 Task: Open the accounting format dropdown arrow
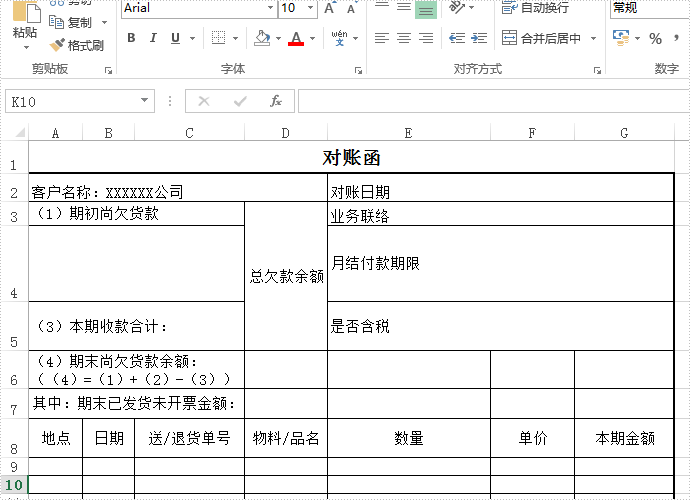[x=637, y=38]
